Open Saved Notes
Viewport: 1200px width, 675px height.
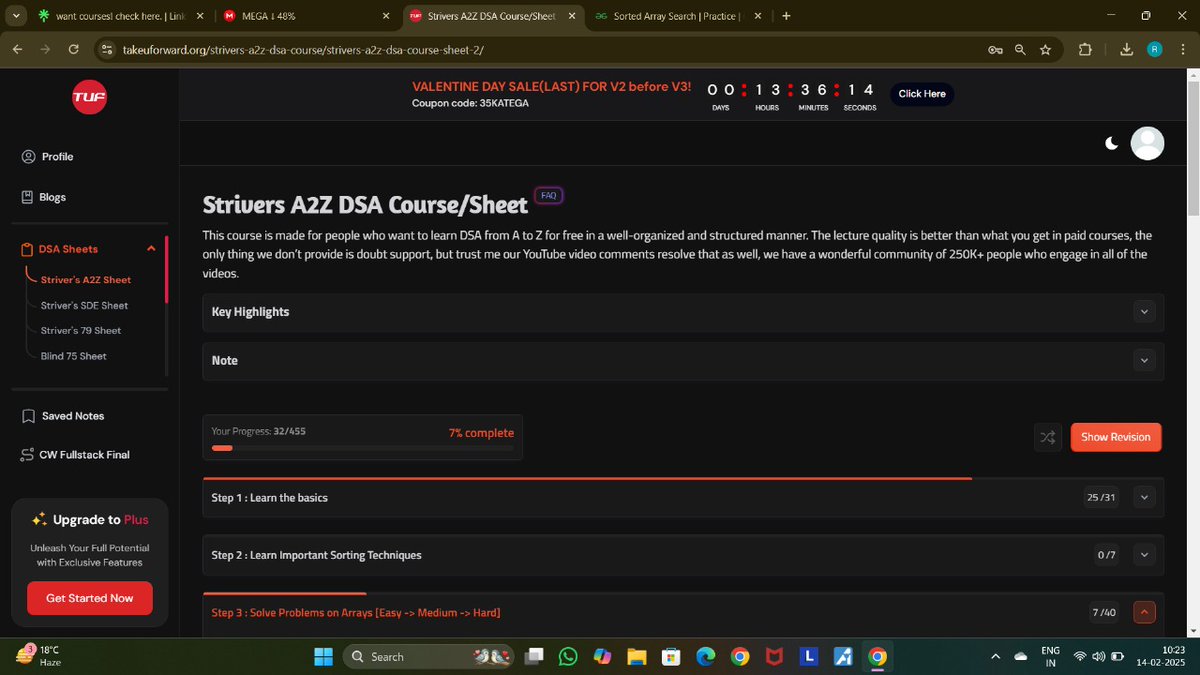[62, 416]
